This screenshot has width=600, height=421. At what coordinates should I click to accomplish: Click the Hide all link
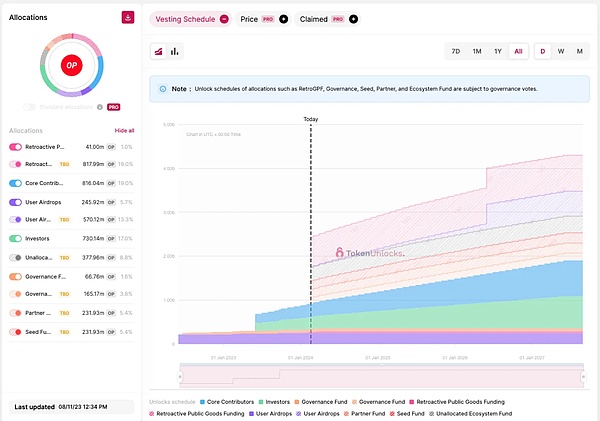coord(124,130)
